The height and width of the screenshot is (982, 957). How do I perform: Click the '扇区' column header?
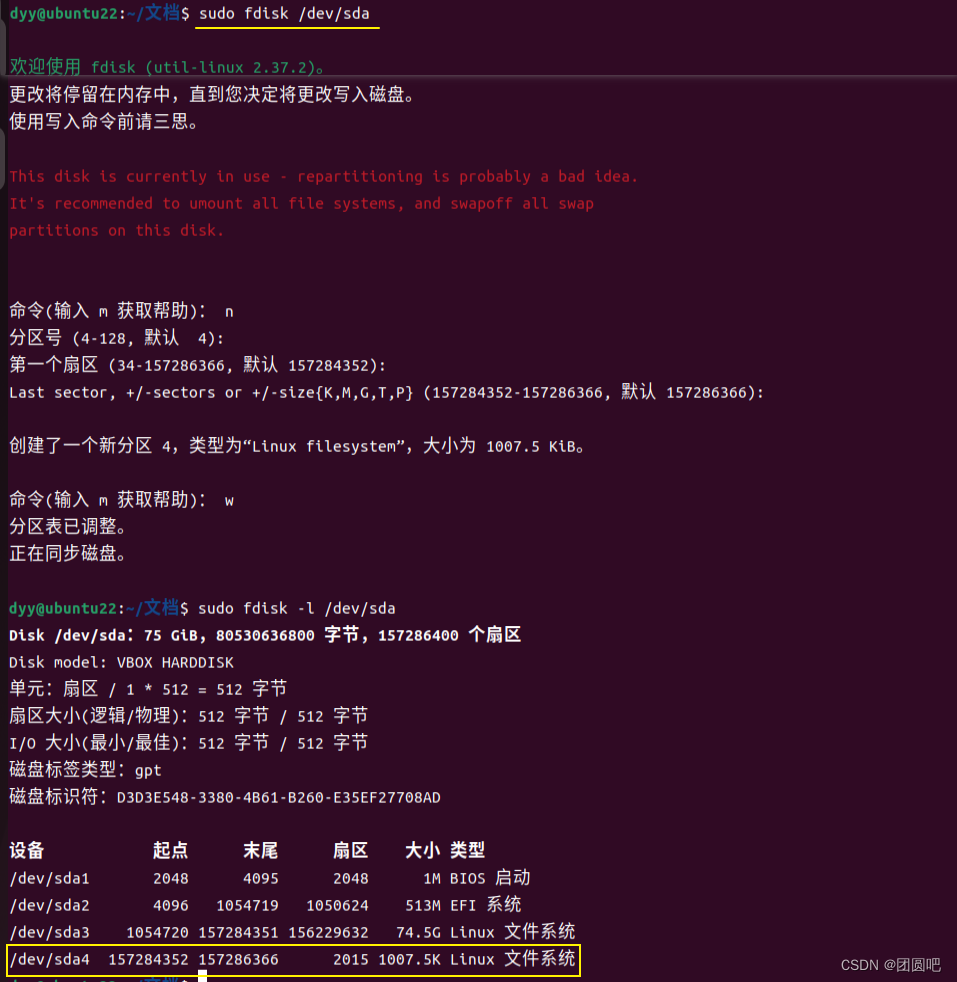pos(350,850)
